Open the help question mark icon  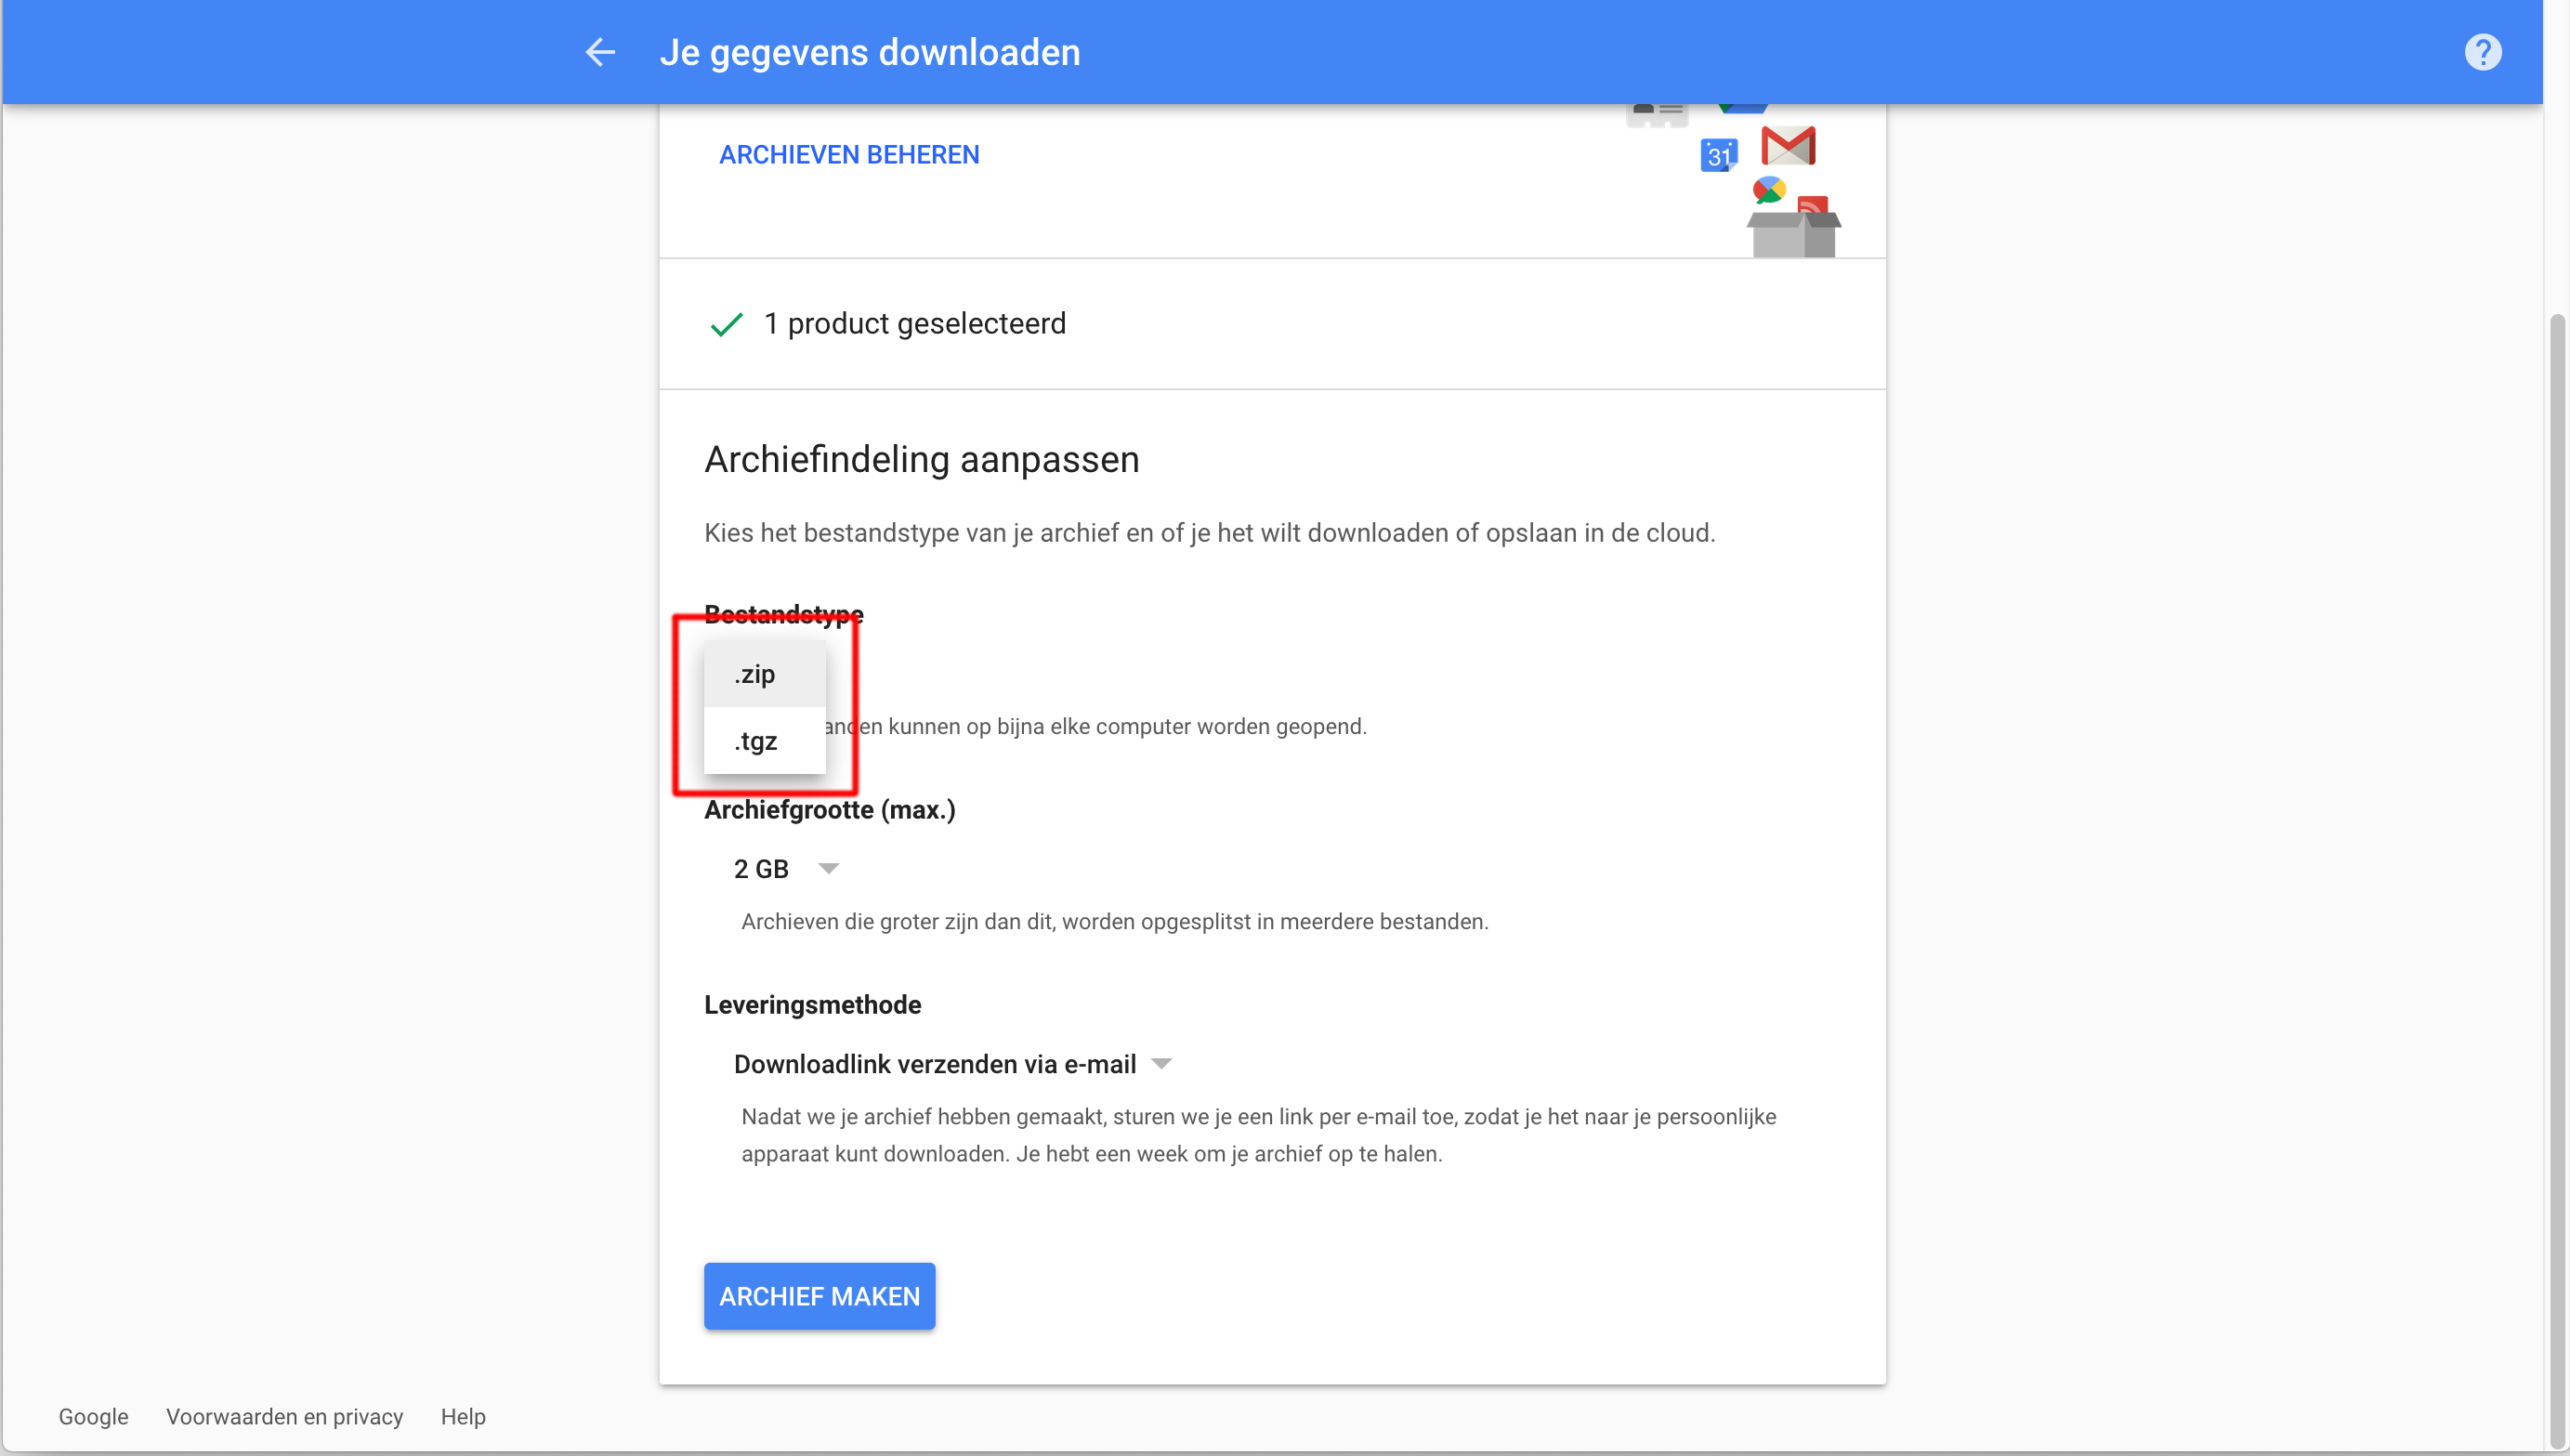(x=2481, y=52)
